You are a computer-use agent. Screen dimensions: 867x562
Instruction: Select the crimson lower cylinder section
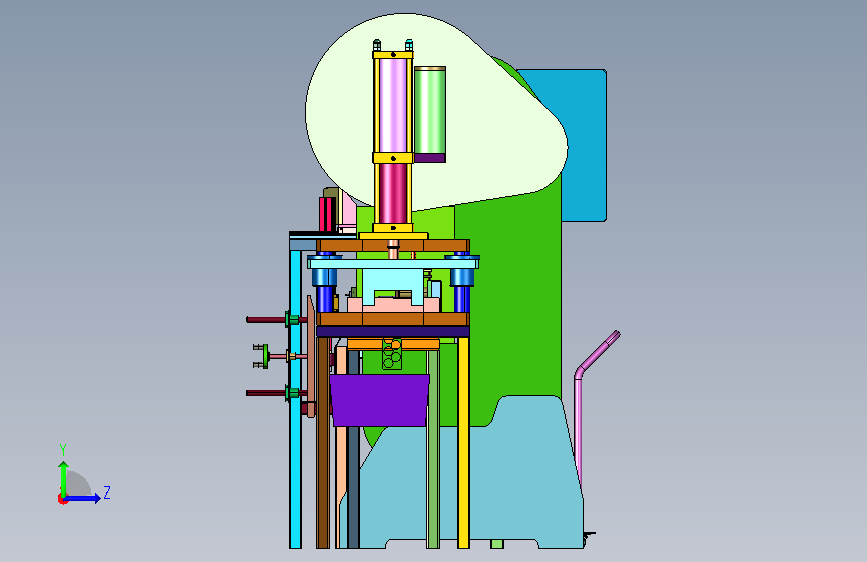[x=393, y=194]
